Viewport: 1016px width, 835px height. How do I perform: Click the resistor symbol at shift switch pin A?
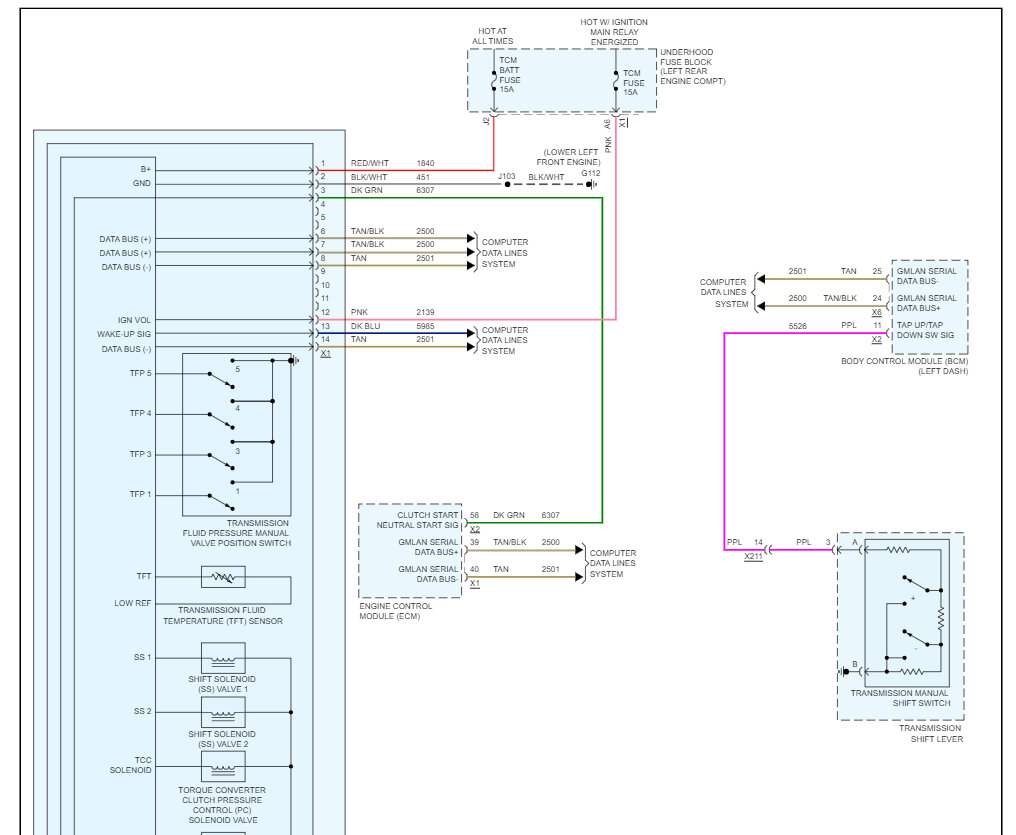click(898, 550)
